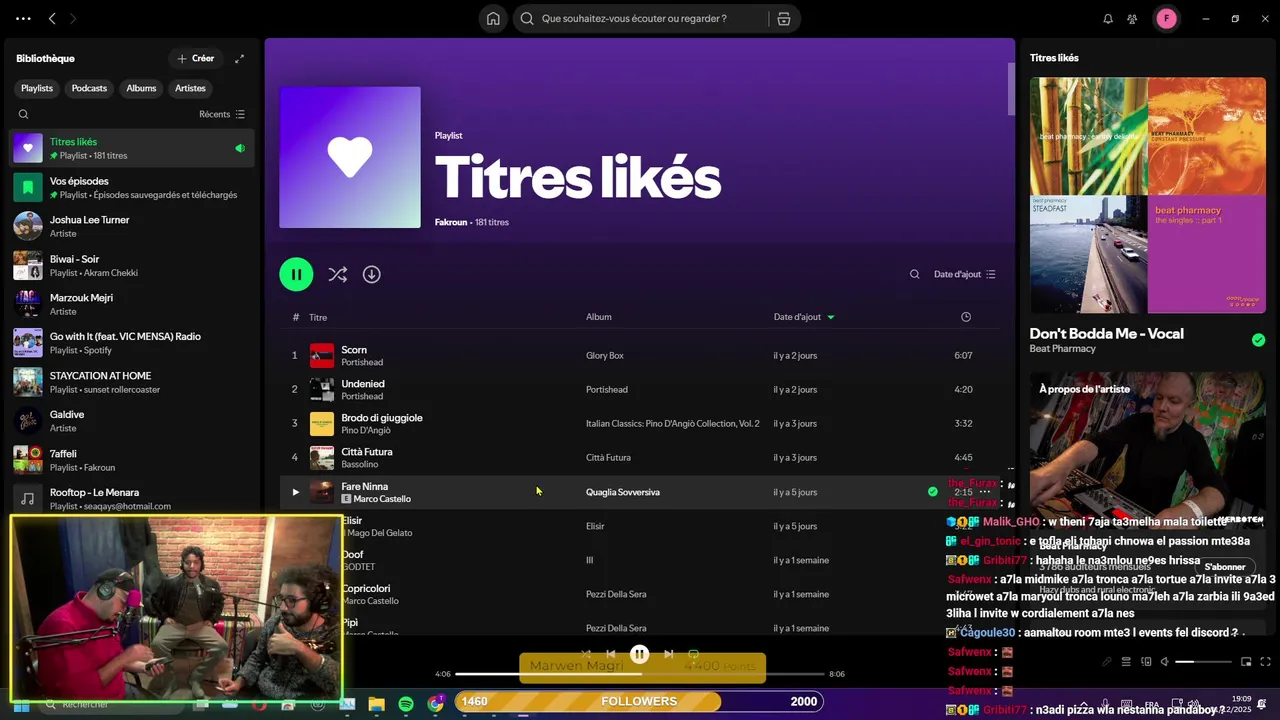Select the Brodo di giuggiole track
The image size is (1280, 720).
640,424
